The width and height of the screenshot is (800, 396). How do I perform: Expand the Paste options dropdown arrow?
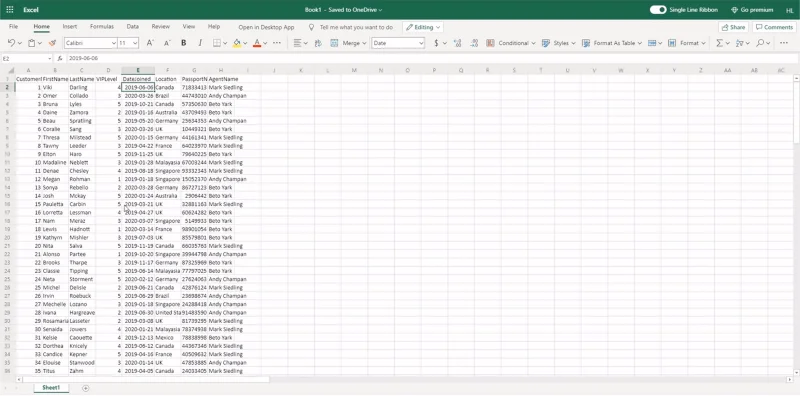coord(39,43)
